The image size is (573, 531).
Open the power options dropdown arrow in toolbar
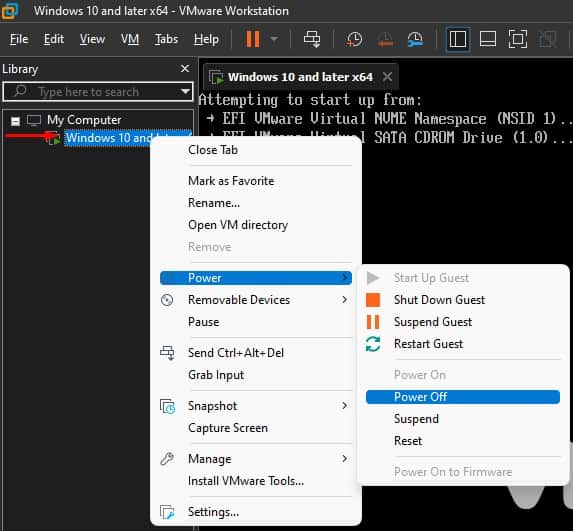(x=274, y=39)
